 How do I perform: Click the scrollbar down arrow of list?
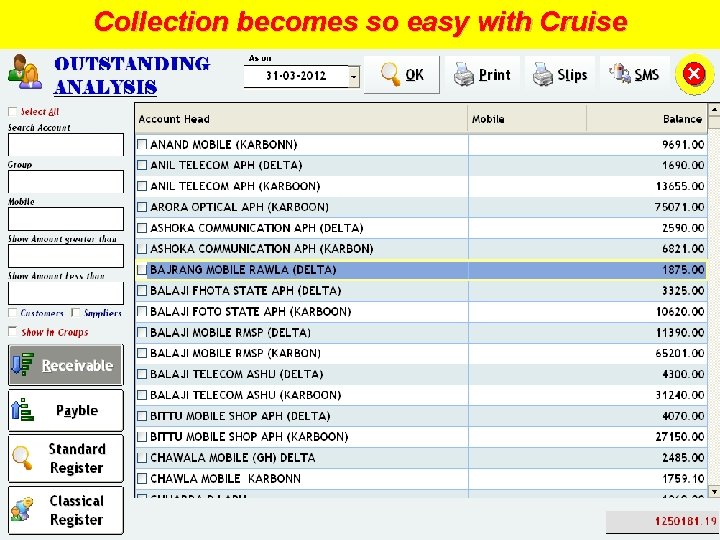pos(714,491)
